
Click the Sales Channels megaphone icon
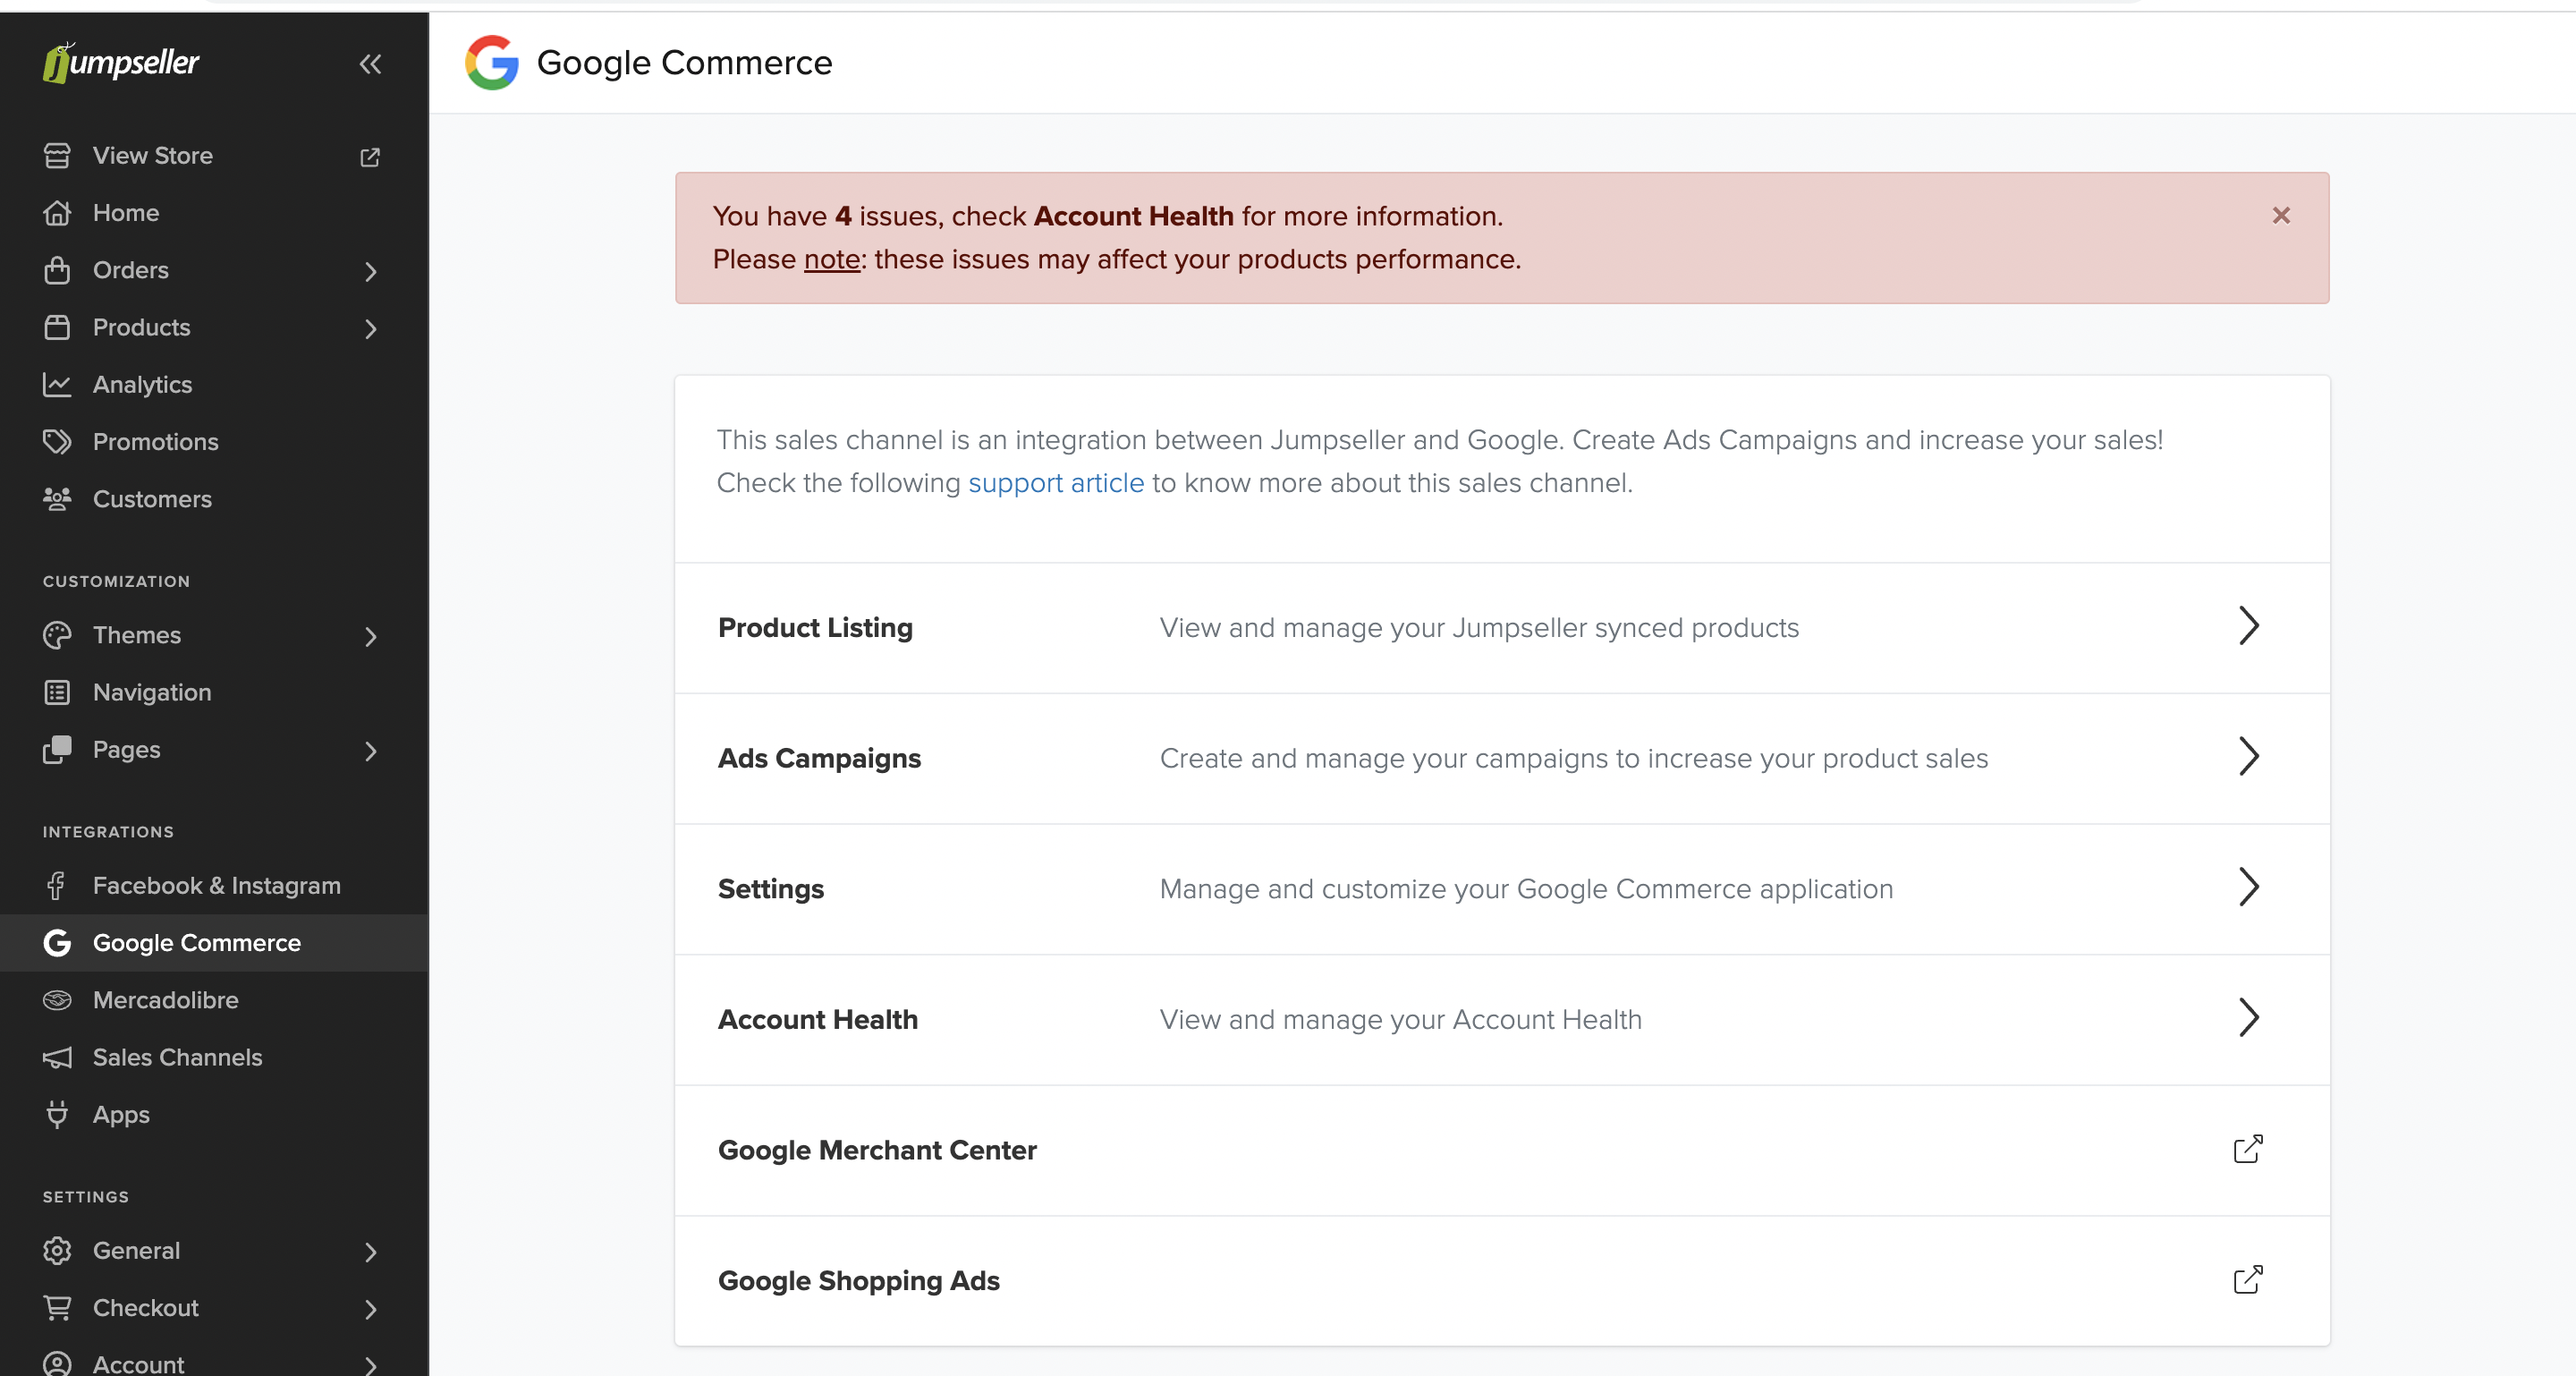(x=57, y=1057)
